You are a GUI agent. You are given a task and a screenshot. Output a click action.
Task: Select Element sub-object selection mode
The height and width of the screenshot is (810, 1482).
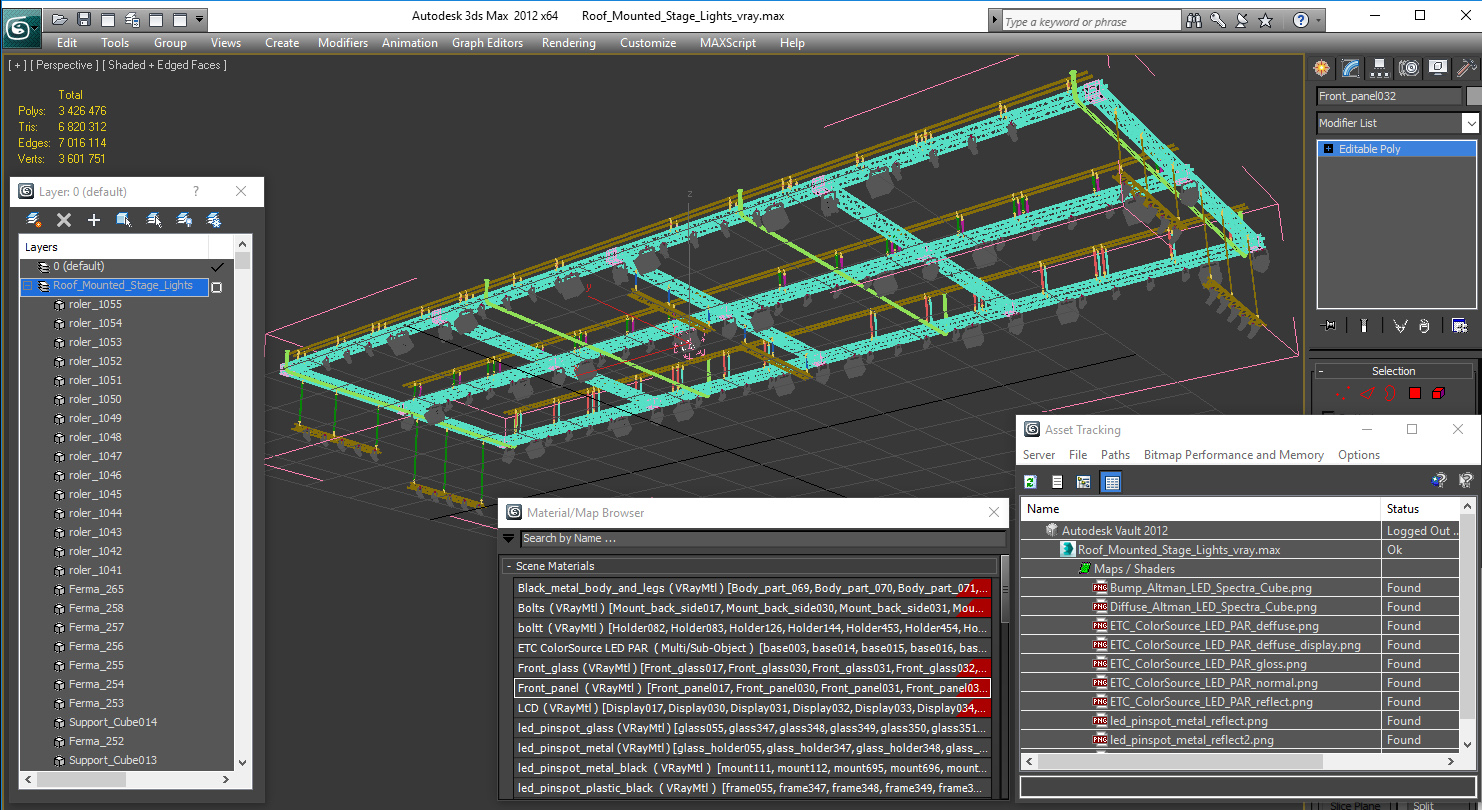(x=1438, y=393)
